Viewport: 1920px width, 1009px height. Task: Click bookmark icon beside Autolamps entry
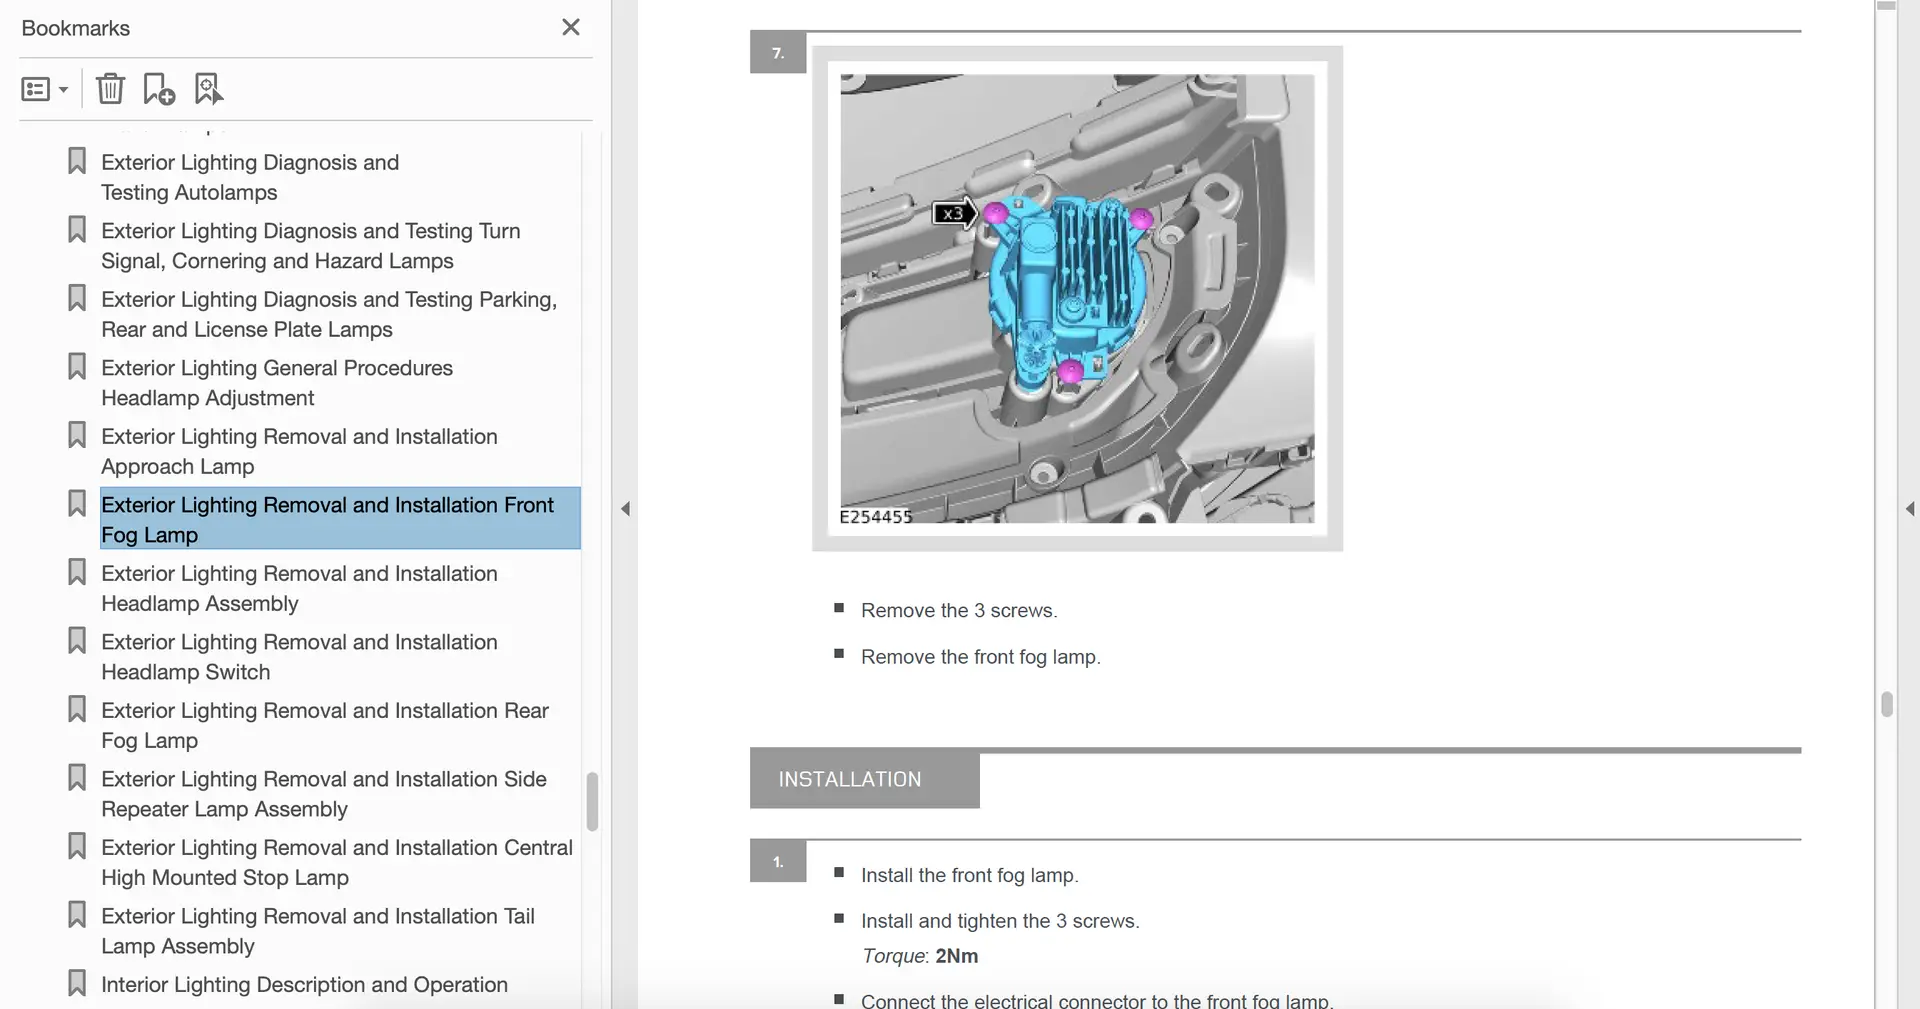77,161
